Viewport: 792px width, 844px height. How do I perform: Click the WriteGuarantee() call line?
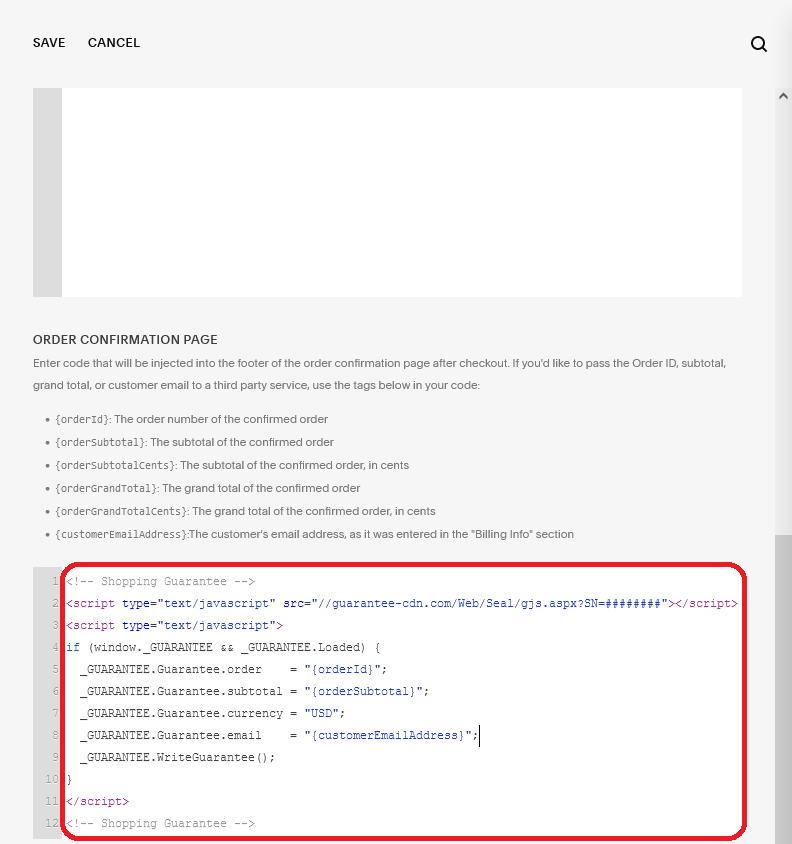(x=178, y=758)
